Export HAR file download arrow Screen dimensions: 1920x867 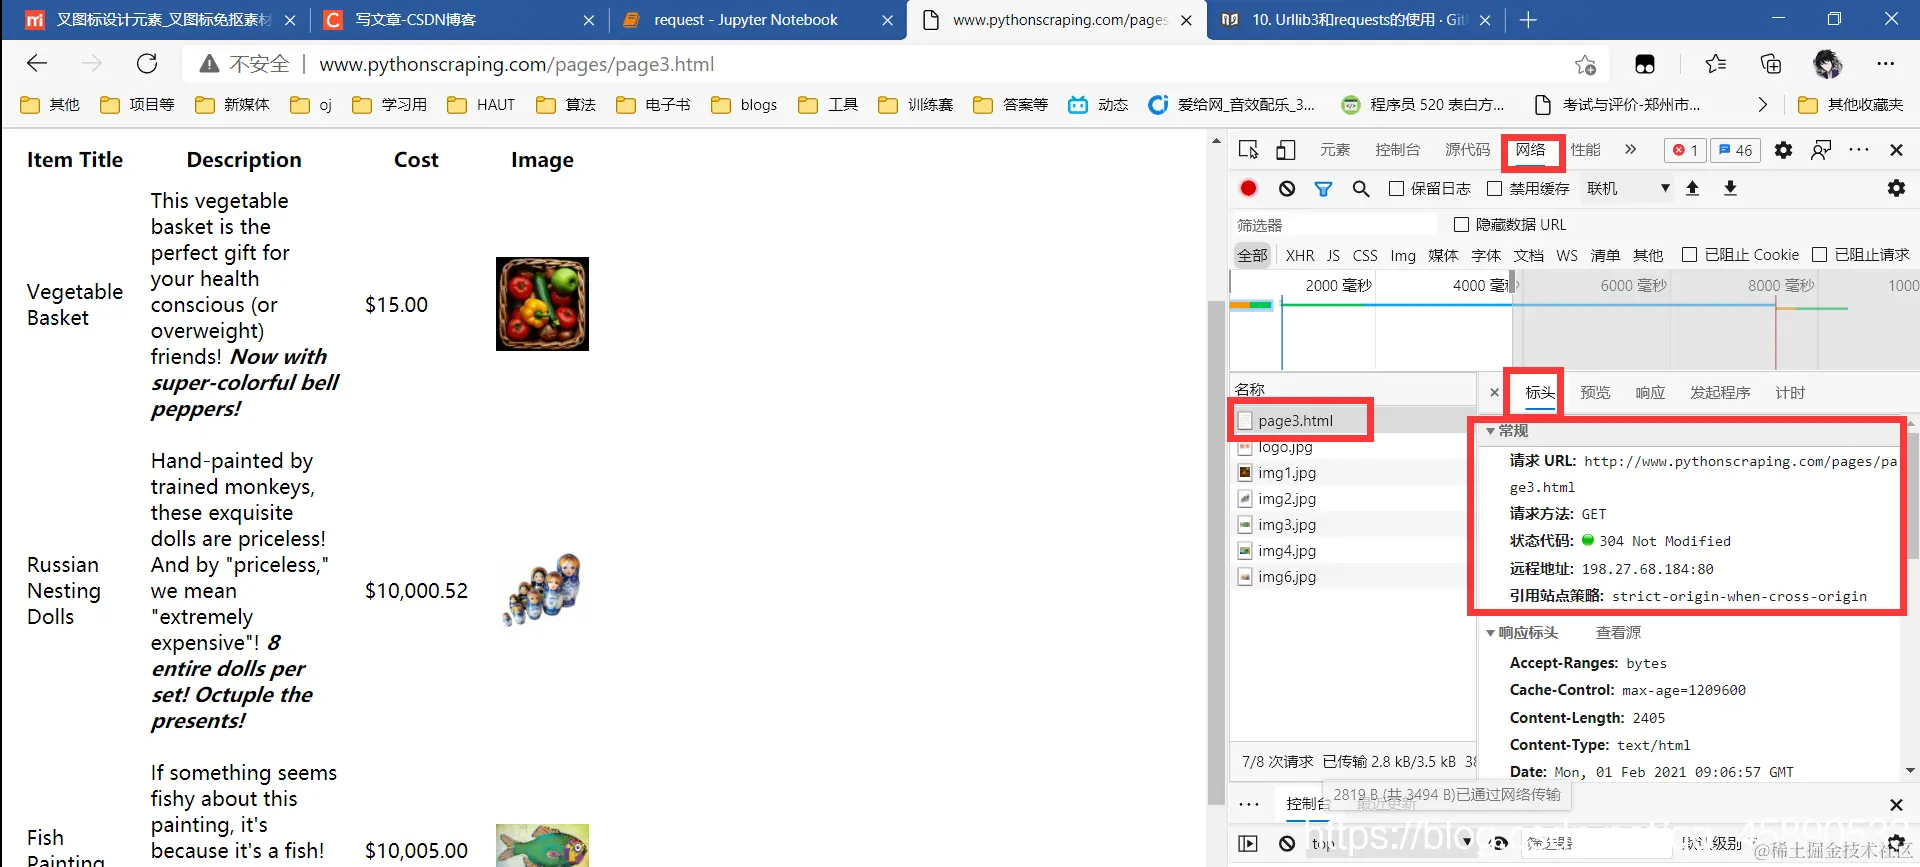tap(1731, 188)
